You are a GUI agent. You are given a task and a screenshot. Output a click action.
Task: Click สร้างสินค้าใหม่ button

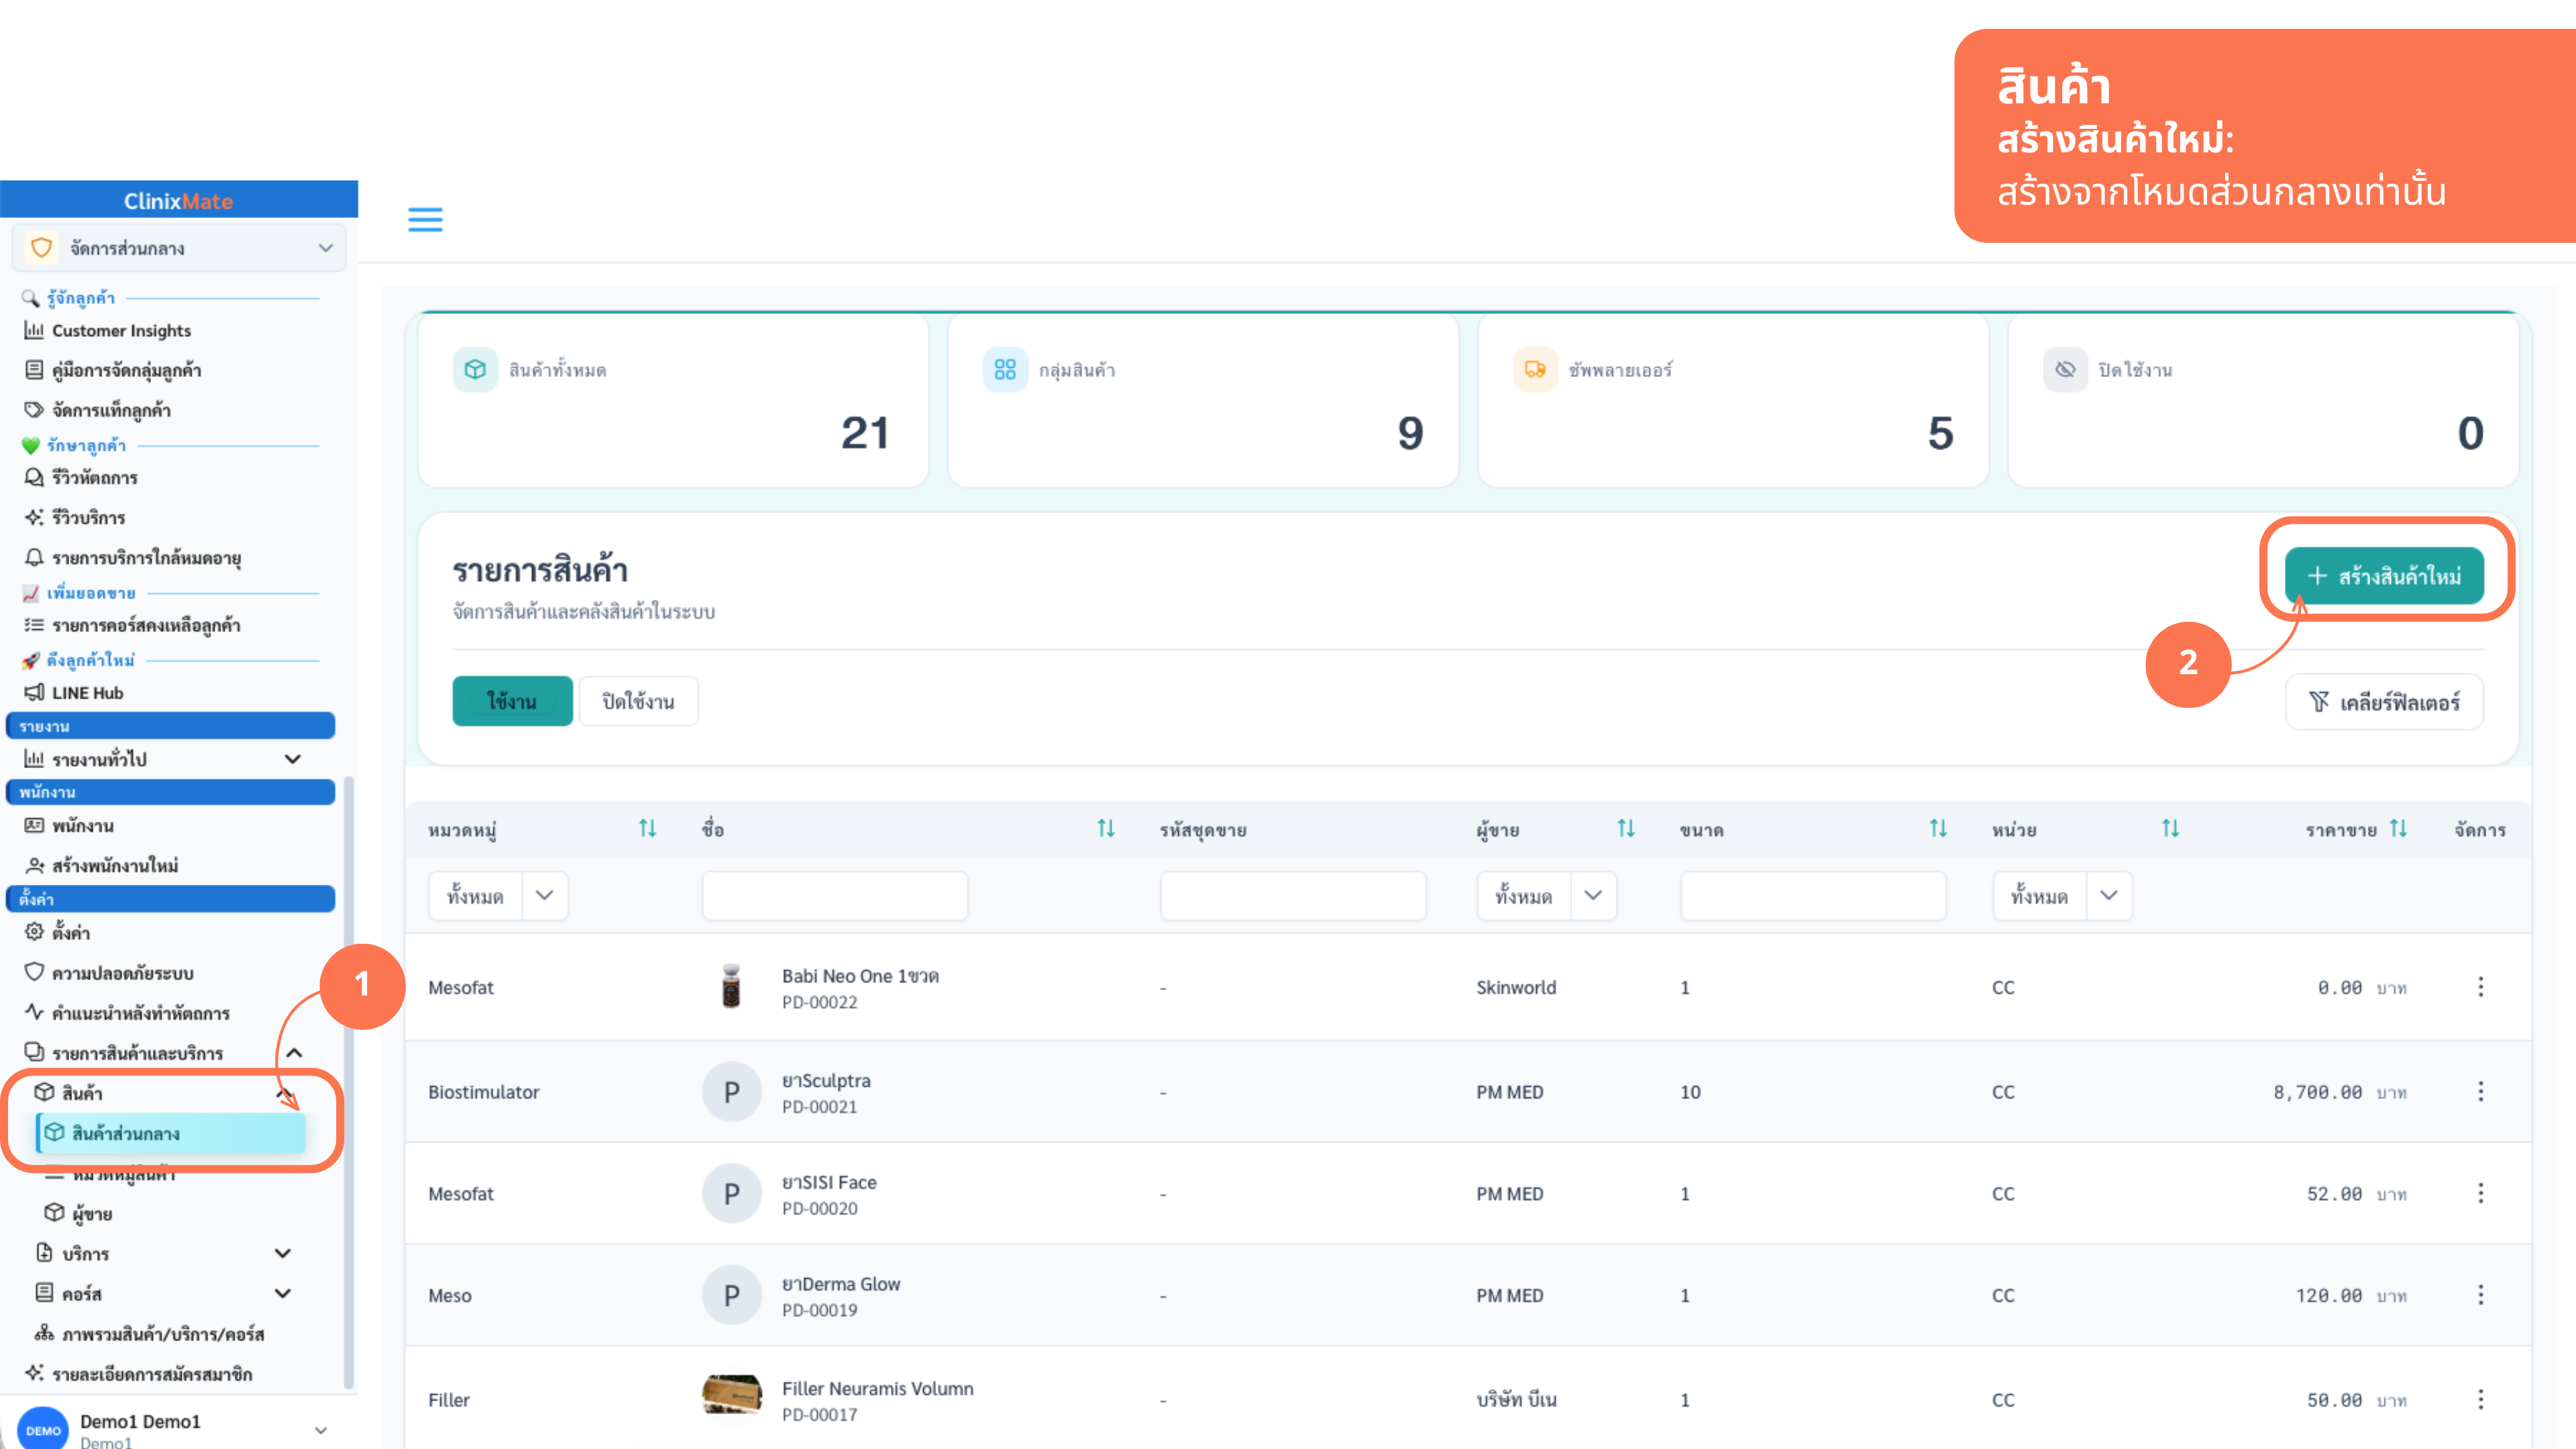click(2384, 575)
